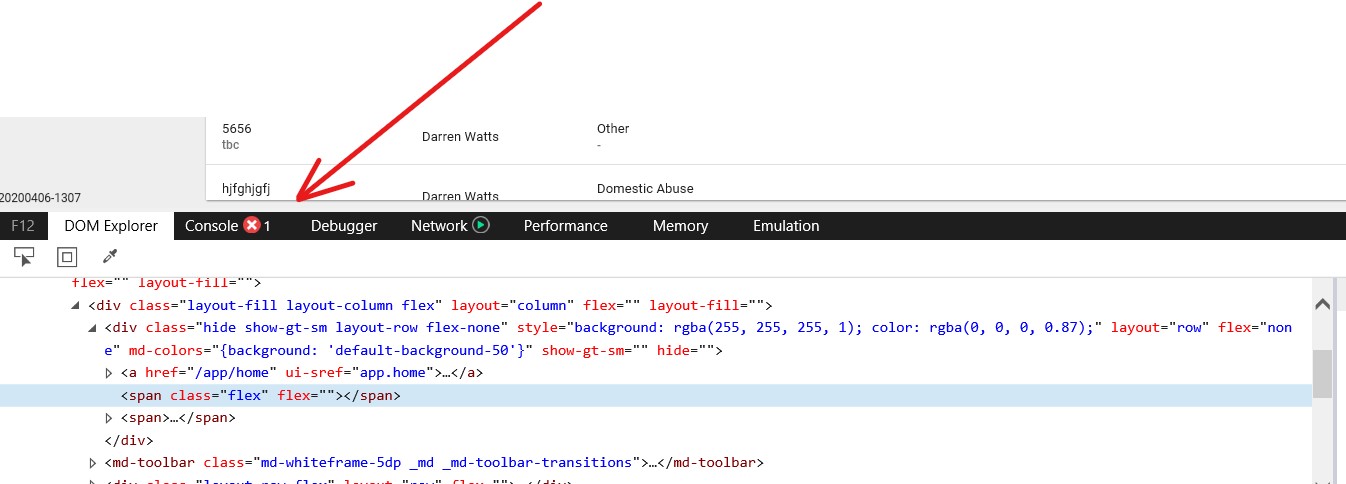Open the Emulation tab
This screenshot has height=484, width=1346.
pos(786,226)
